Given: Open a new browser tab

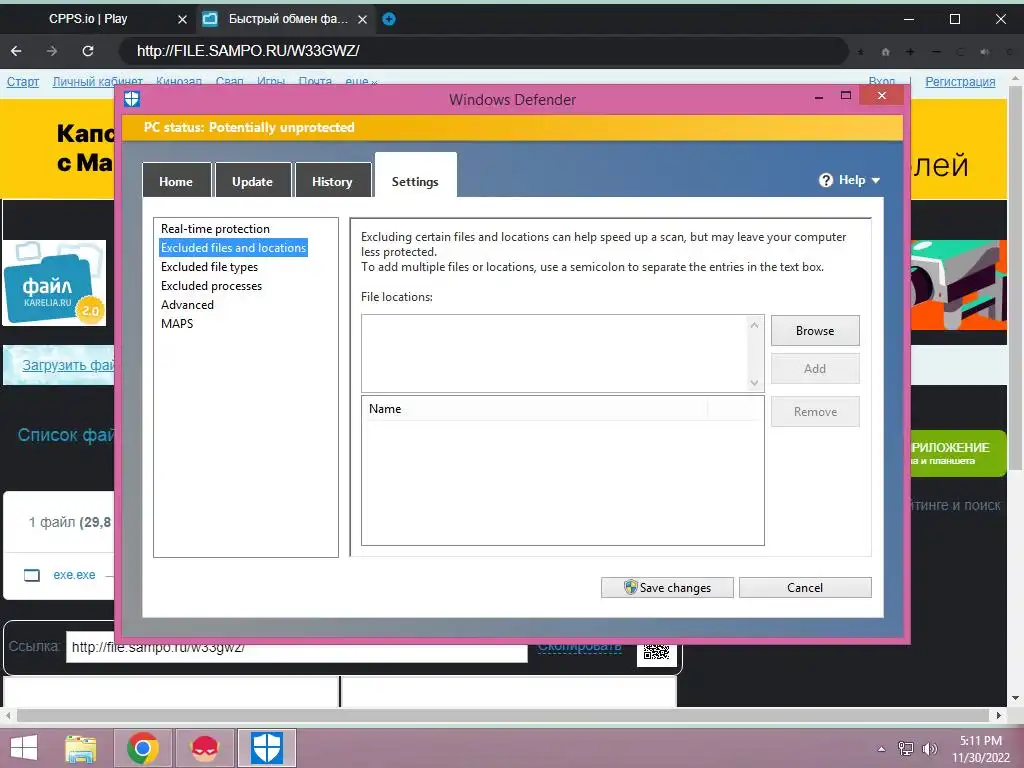Looking at the screenshot, I should (x=389, y=19).
